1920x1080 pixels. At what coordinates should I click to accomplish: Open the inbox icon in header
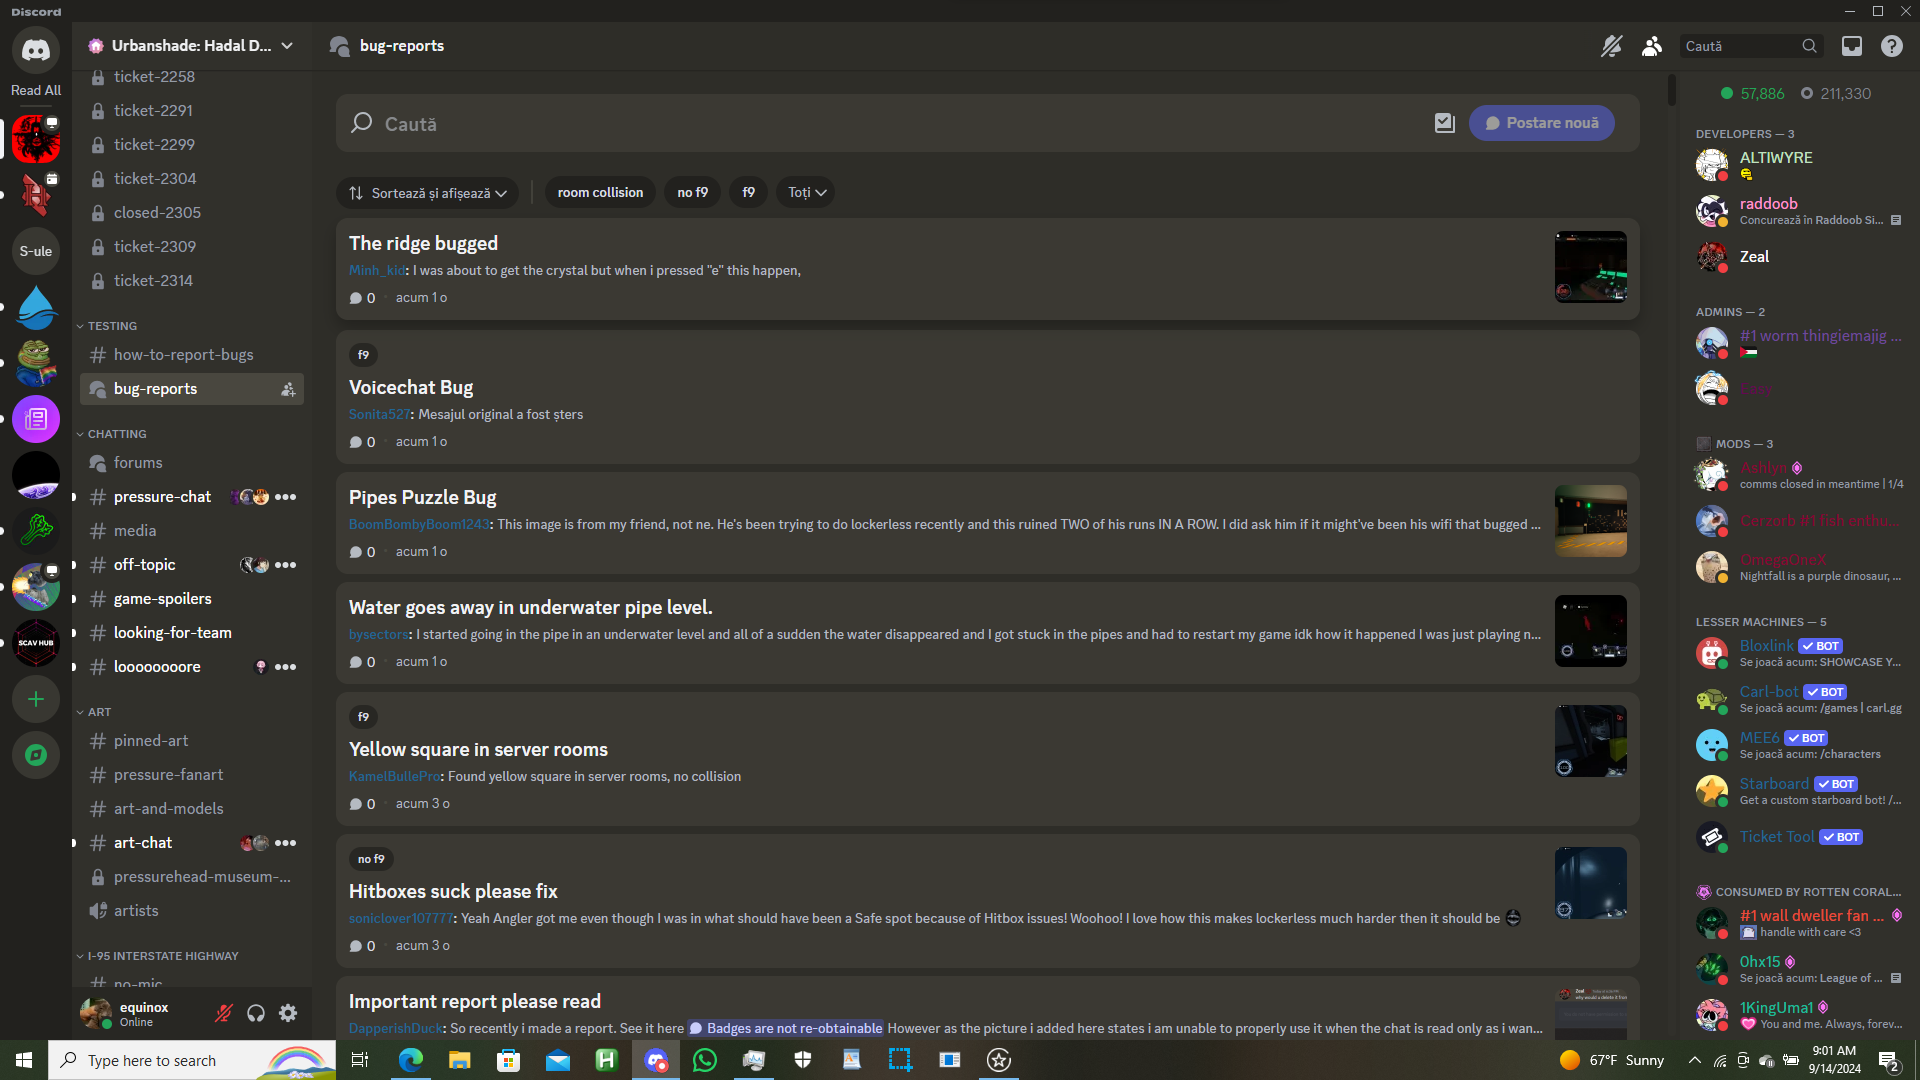1852,46
